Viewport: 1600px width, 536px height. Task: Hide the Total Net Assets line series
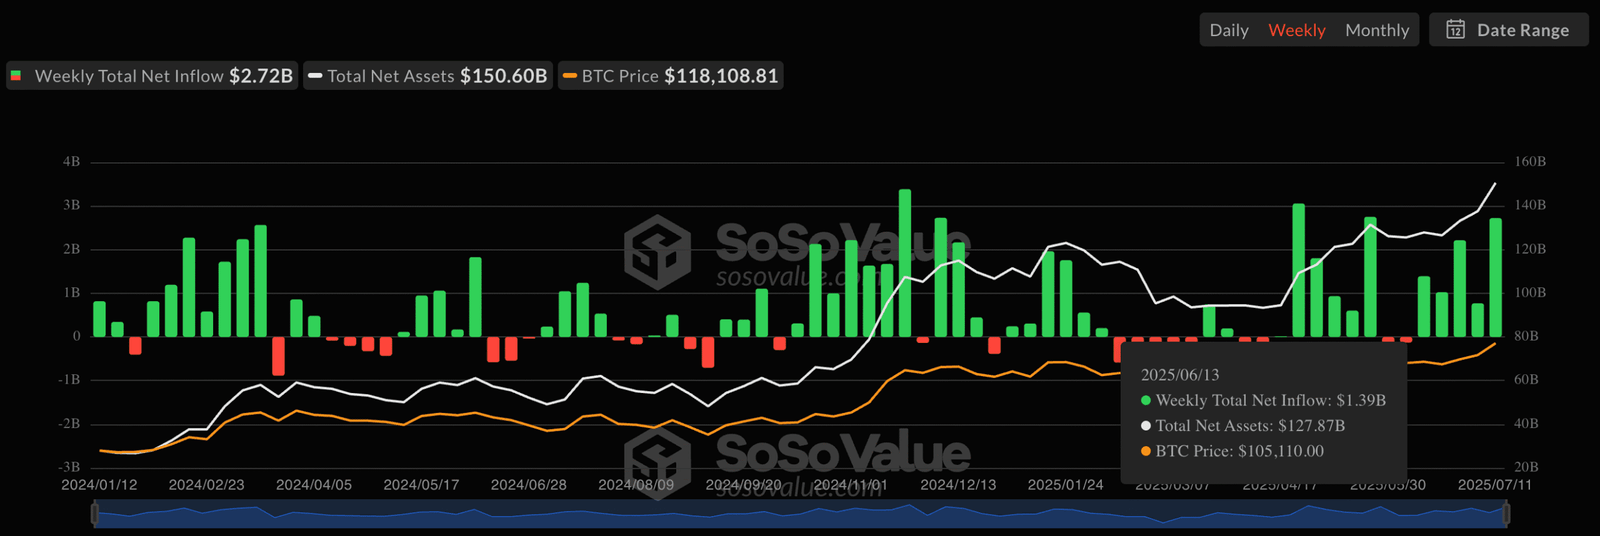coord(430,76)
